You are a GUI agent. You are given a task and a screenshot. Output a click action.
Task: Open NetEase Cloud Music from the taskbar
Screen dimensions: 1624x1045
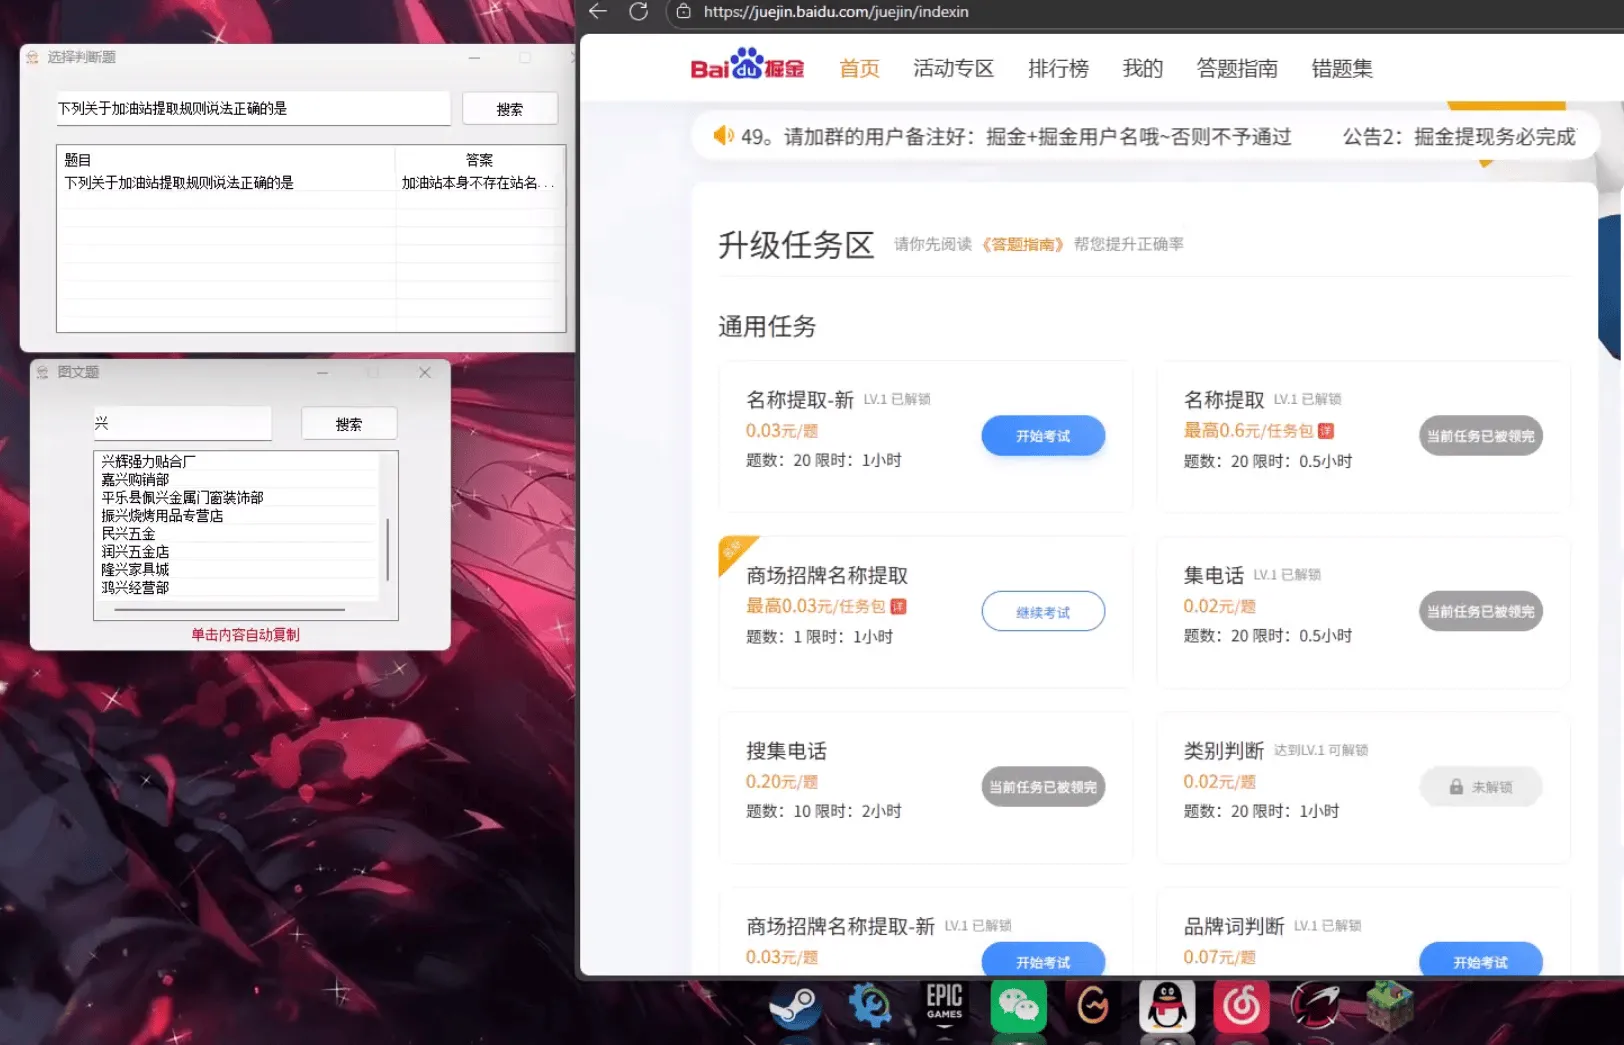coord(1242,1007)
